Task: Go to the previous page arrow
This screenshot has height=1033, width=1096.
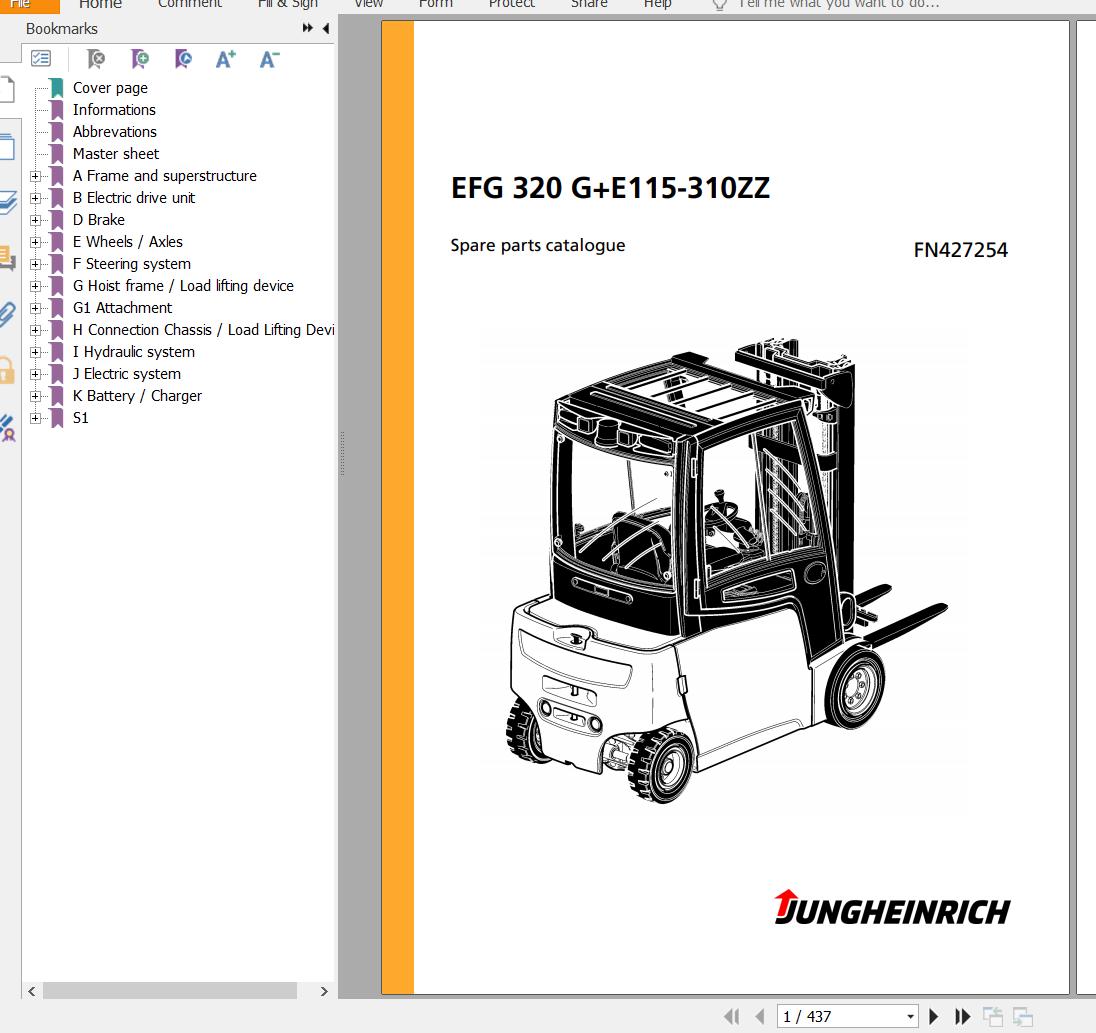Action: (x=760, y=1016)
